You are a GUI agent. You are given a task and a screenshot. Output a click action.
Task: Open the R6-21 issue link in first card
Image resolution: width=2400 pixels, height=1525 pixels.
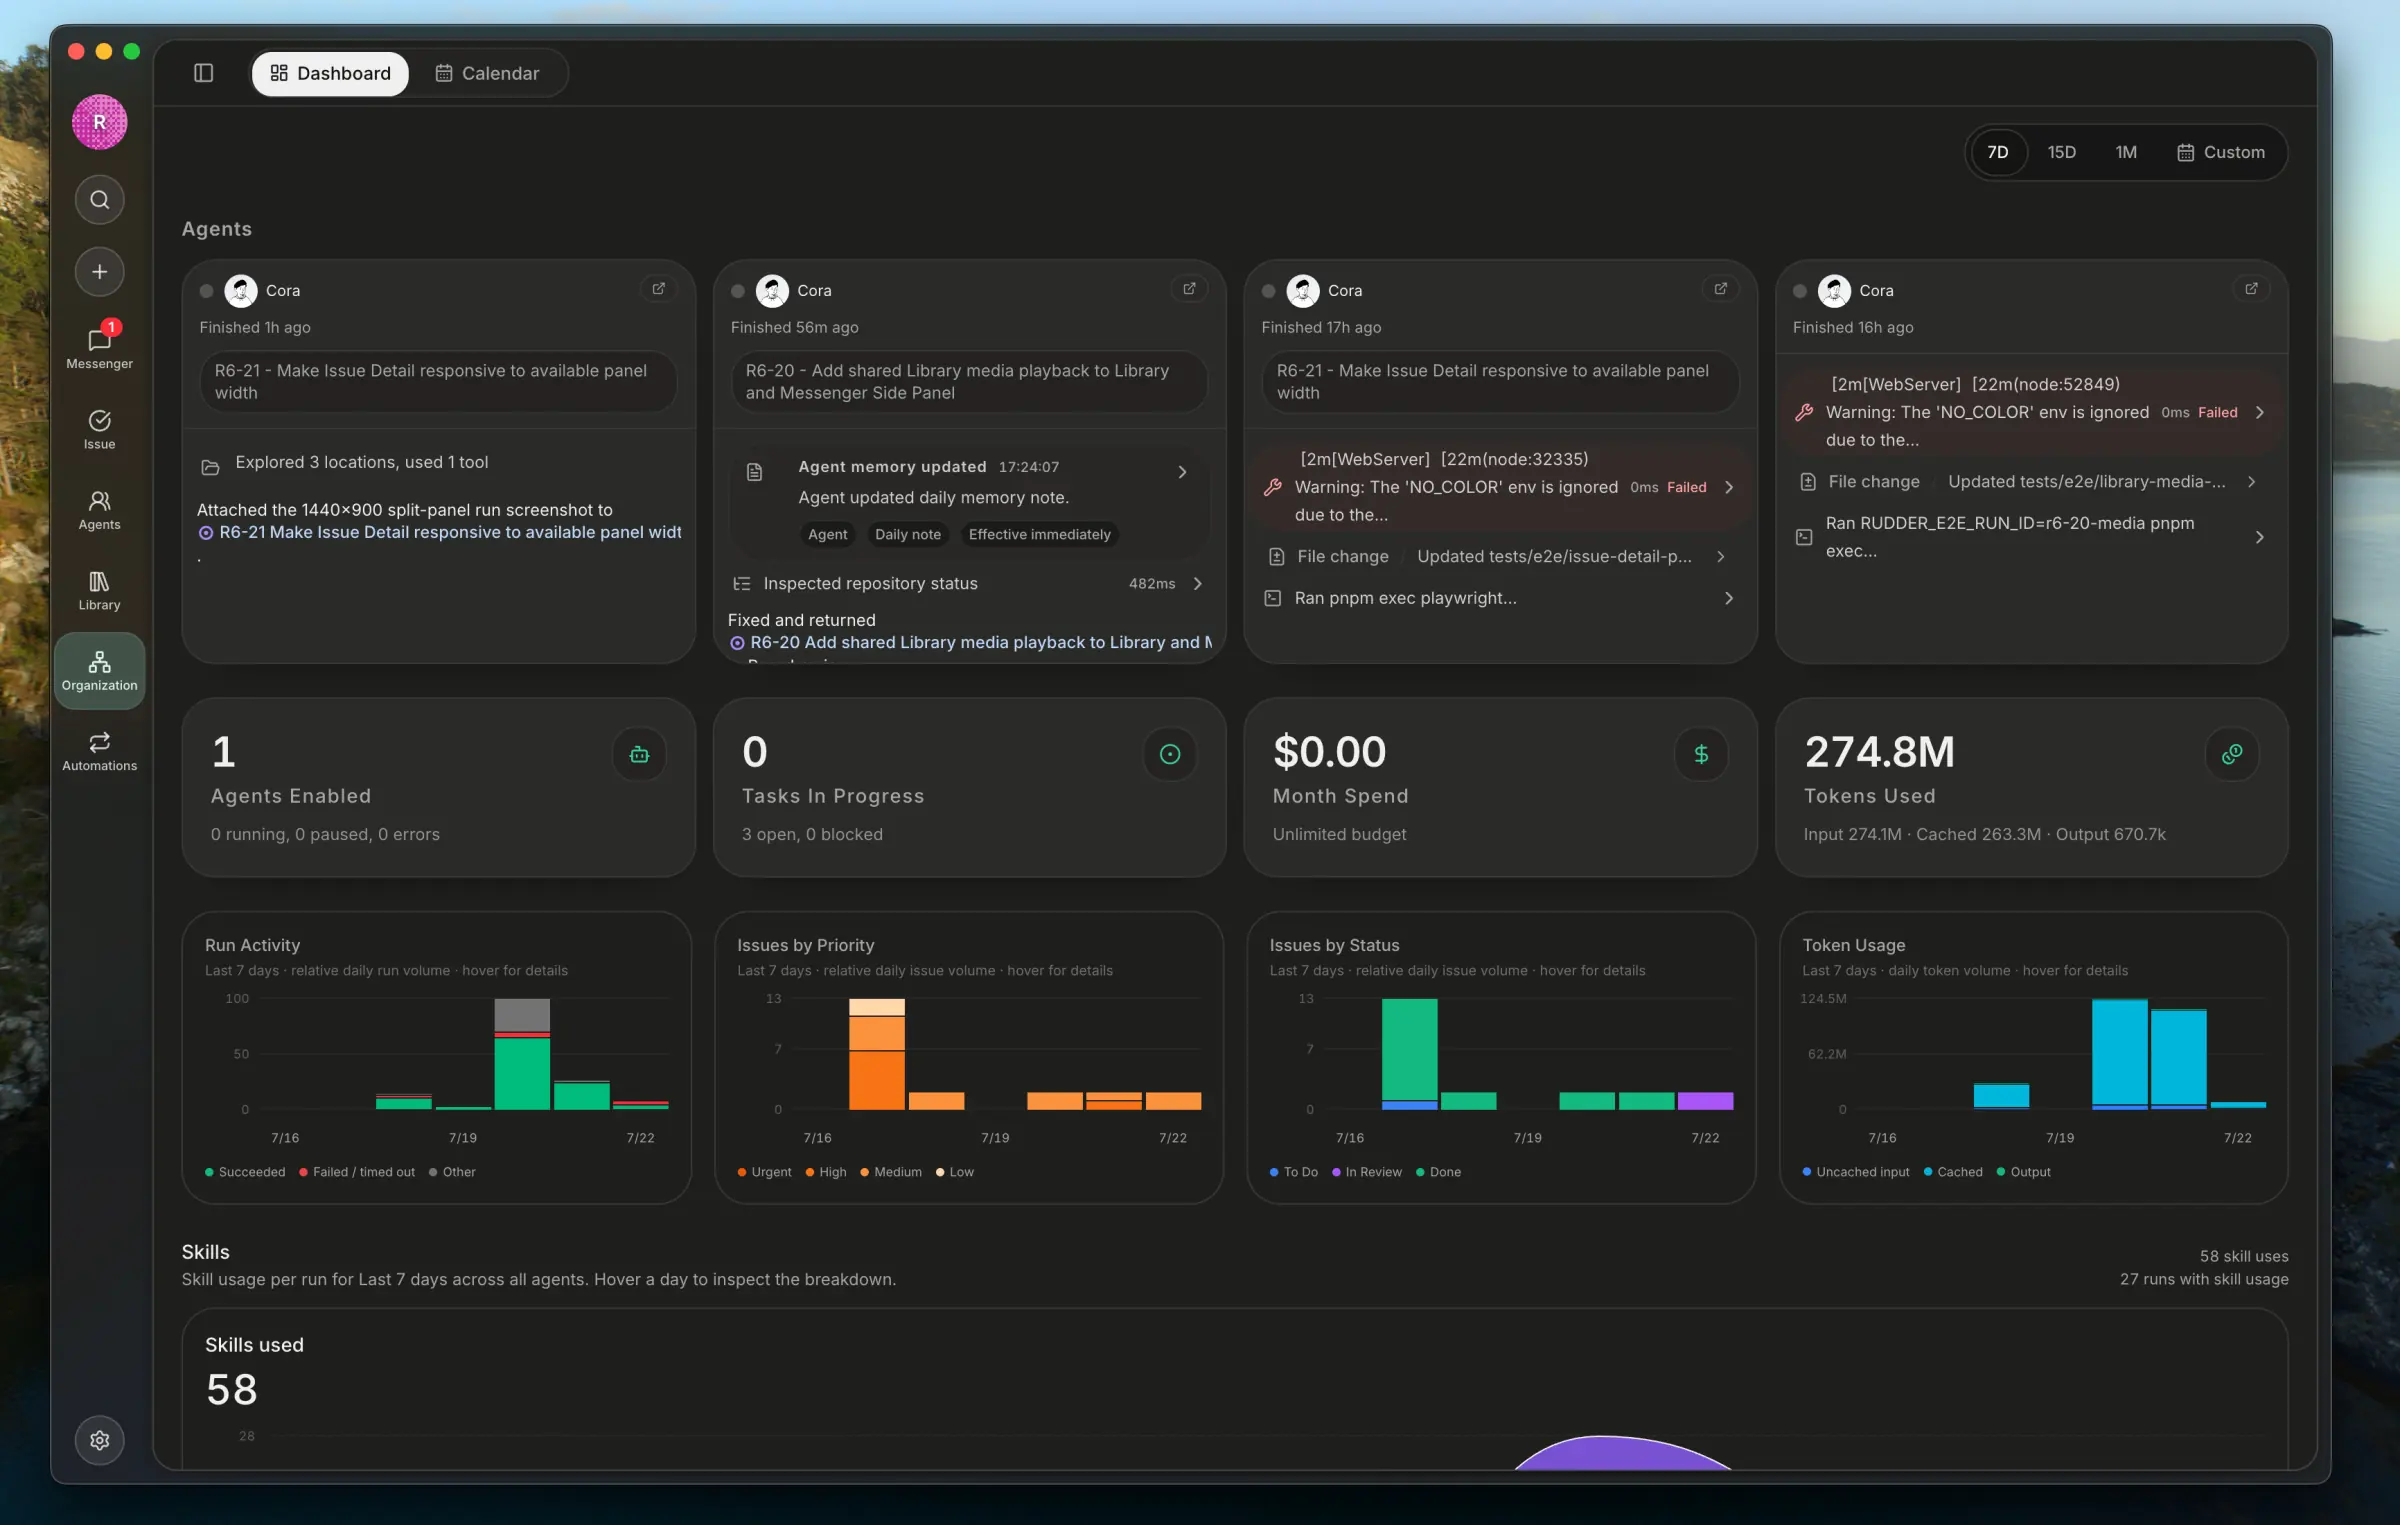point(440,532)
